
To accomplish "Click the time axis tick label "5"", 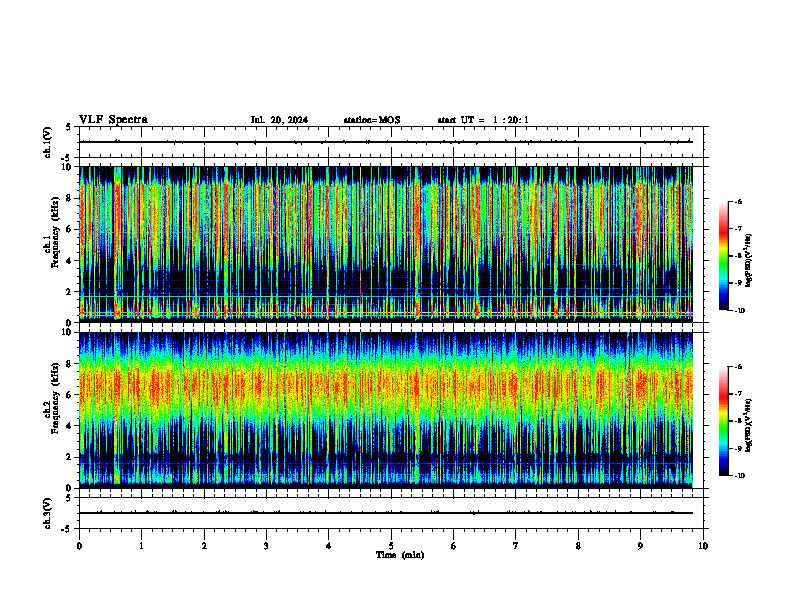I will coord(391,546).
